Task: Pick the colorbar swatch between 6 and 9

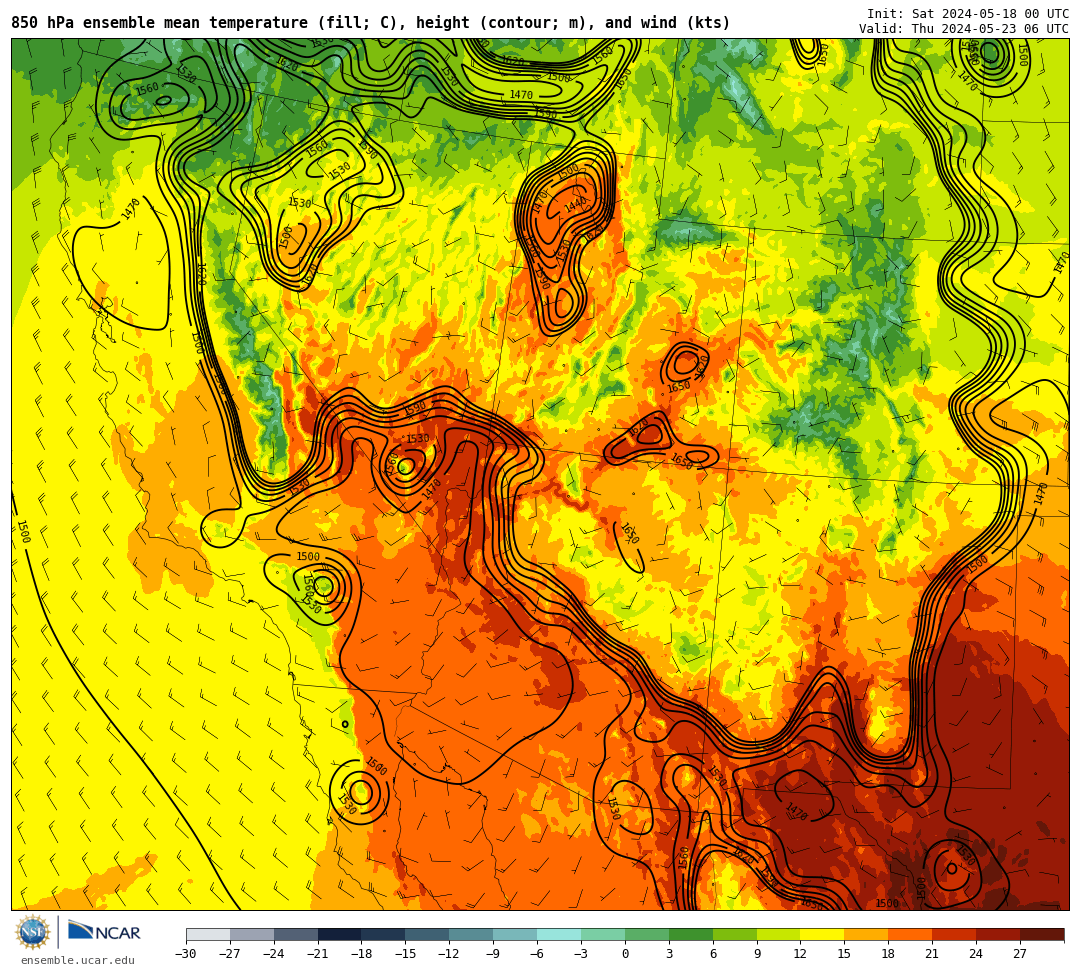Action: coord(735,934)
